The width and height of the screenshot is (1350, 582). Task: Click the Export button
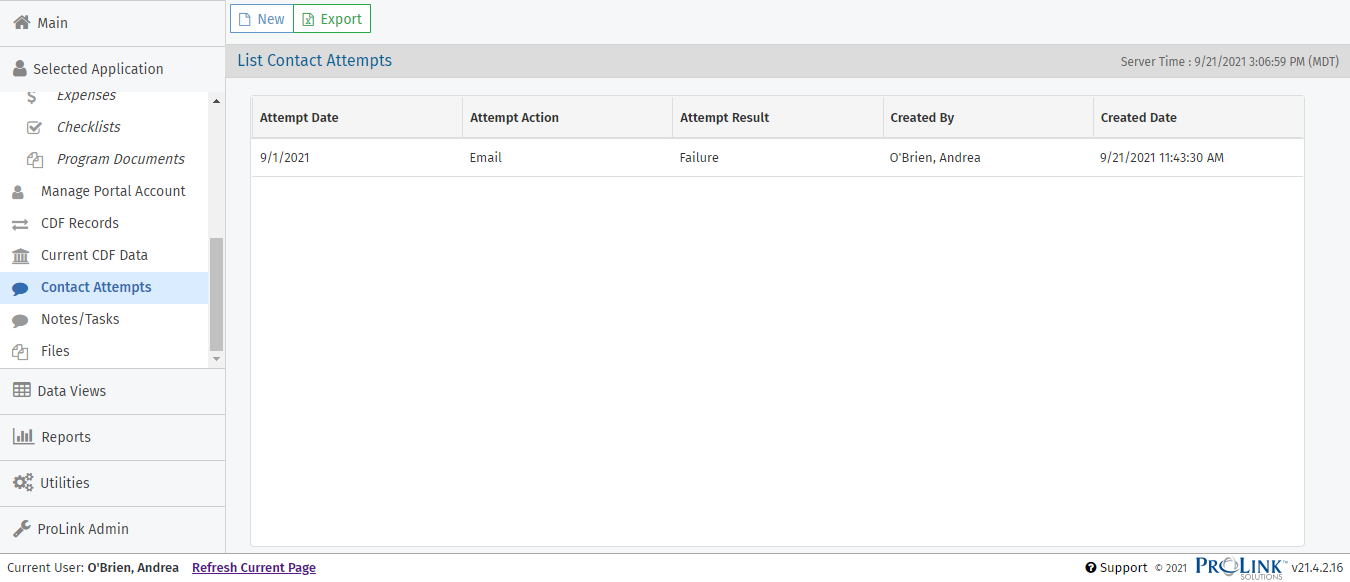pos(331,18)
